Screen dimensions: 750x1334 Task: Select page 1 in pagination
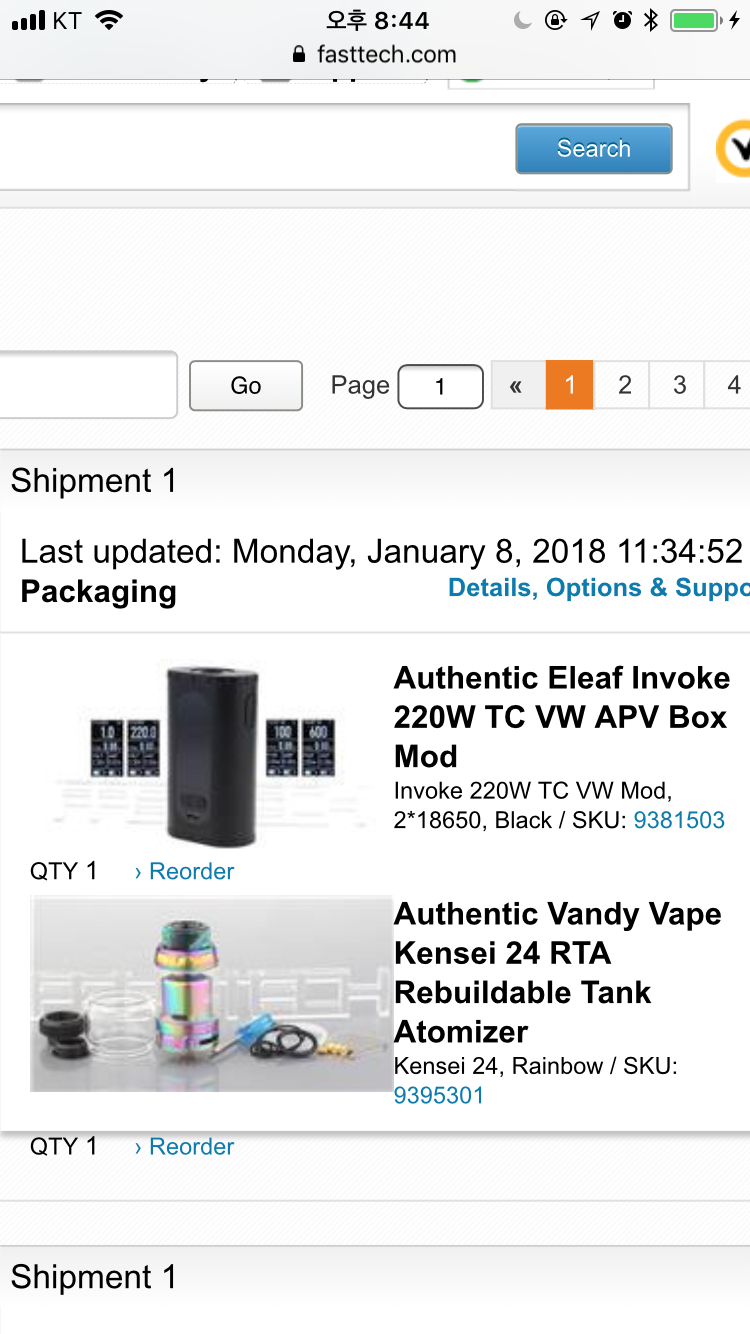[x=570, y=385]
